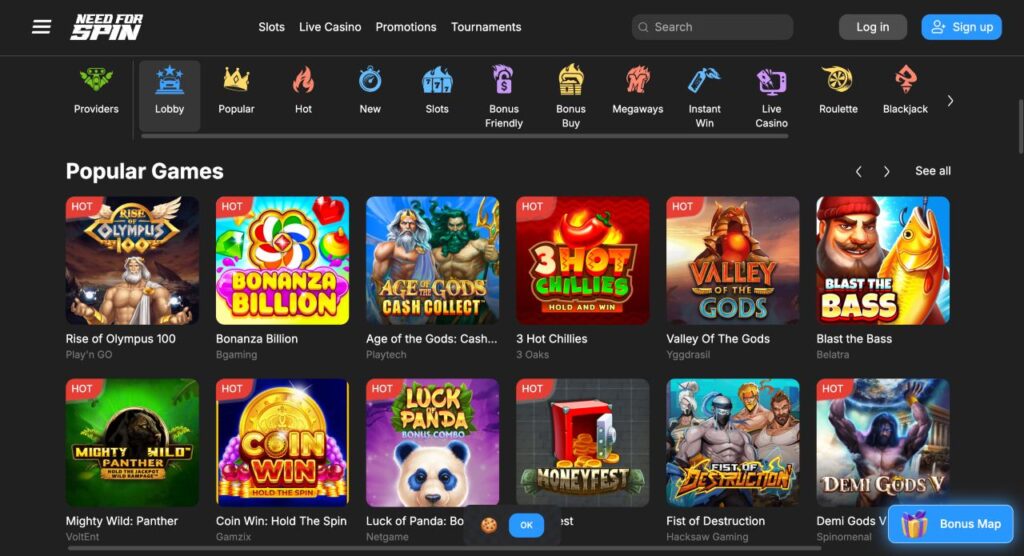
Task: Select the Popular crown icon
Action: [x=236, y=80]
